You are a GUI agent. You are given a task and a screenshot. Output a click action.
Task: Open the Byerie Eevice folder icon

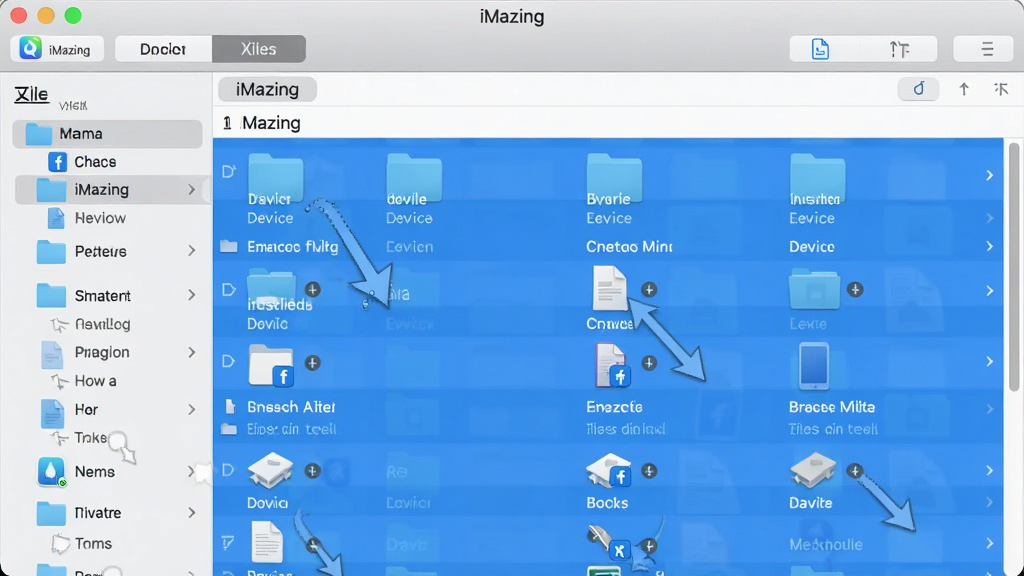(614, 178)
